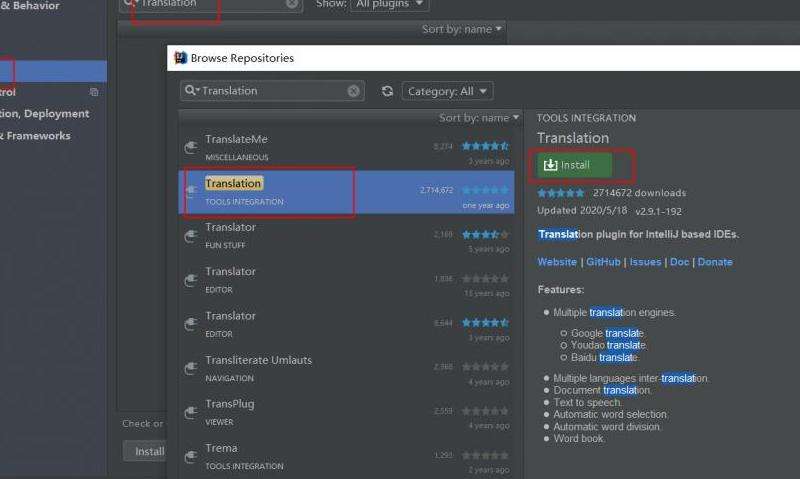This screenshot has width=800, height=479.
Task: Open the GitHub link for Translation
Action: [603, 262]
